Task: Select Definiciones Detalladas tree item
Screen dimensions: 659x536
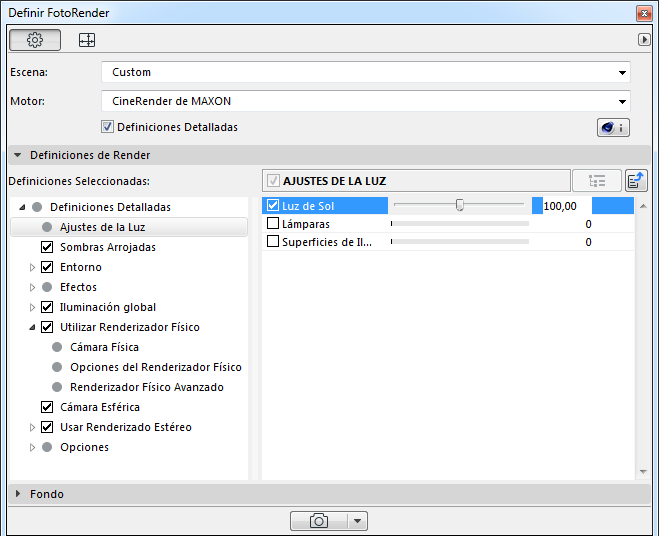Action: point(110,207)
